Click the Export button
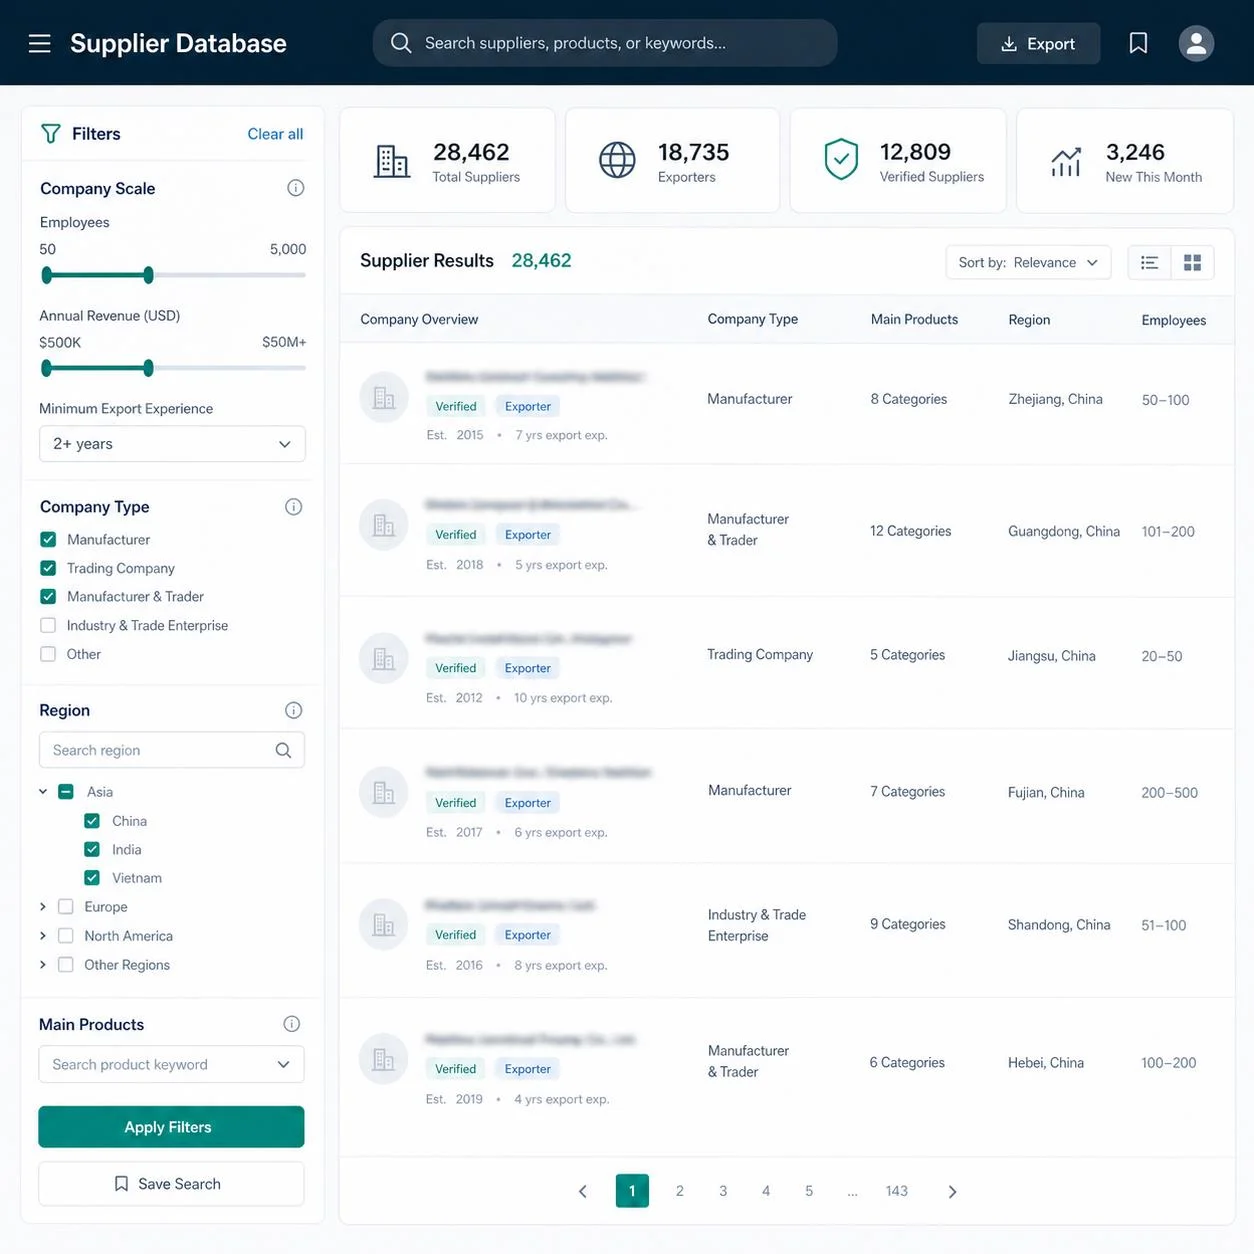This screenshot has width=1254, height=1254. click(x=1038, y=43)
